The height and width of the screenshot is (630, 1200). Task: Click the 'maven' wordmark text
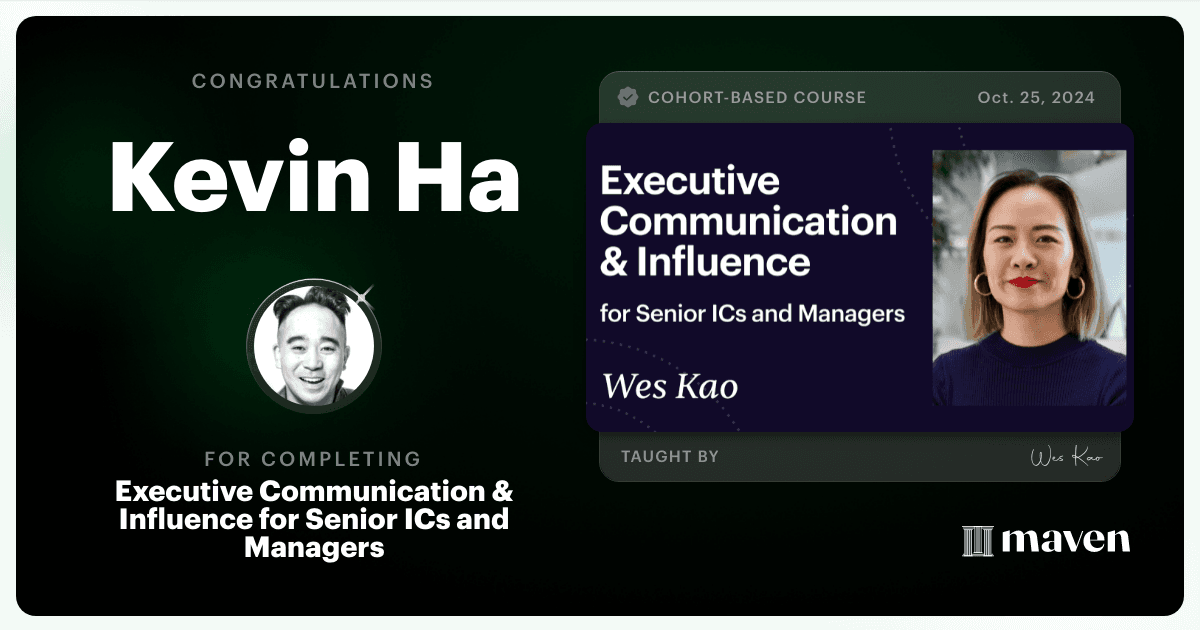(1065, 541)
